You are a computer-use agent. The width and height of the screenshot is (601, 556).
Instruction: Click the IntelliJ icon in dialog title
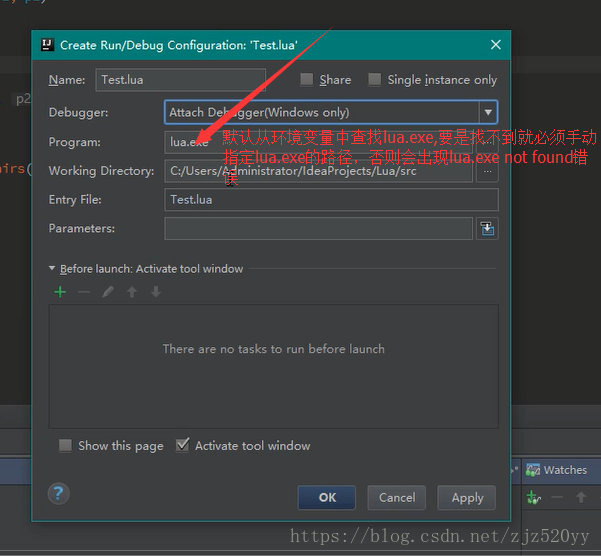(48, 45)
